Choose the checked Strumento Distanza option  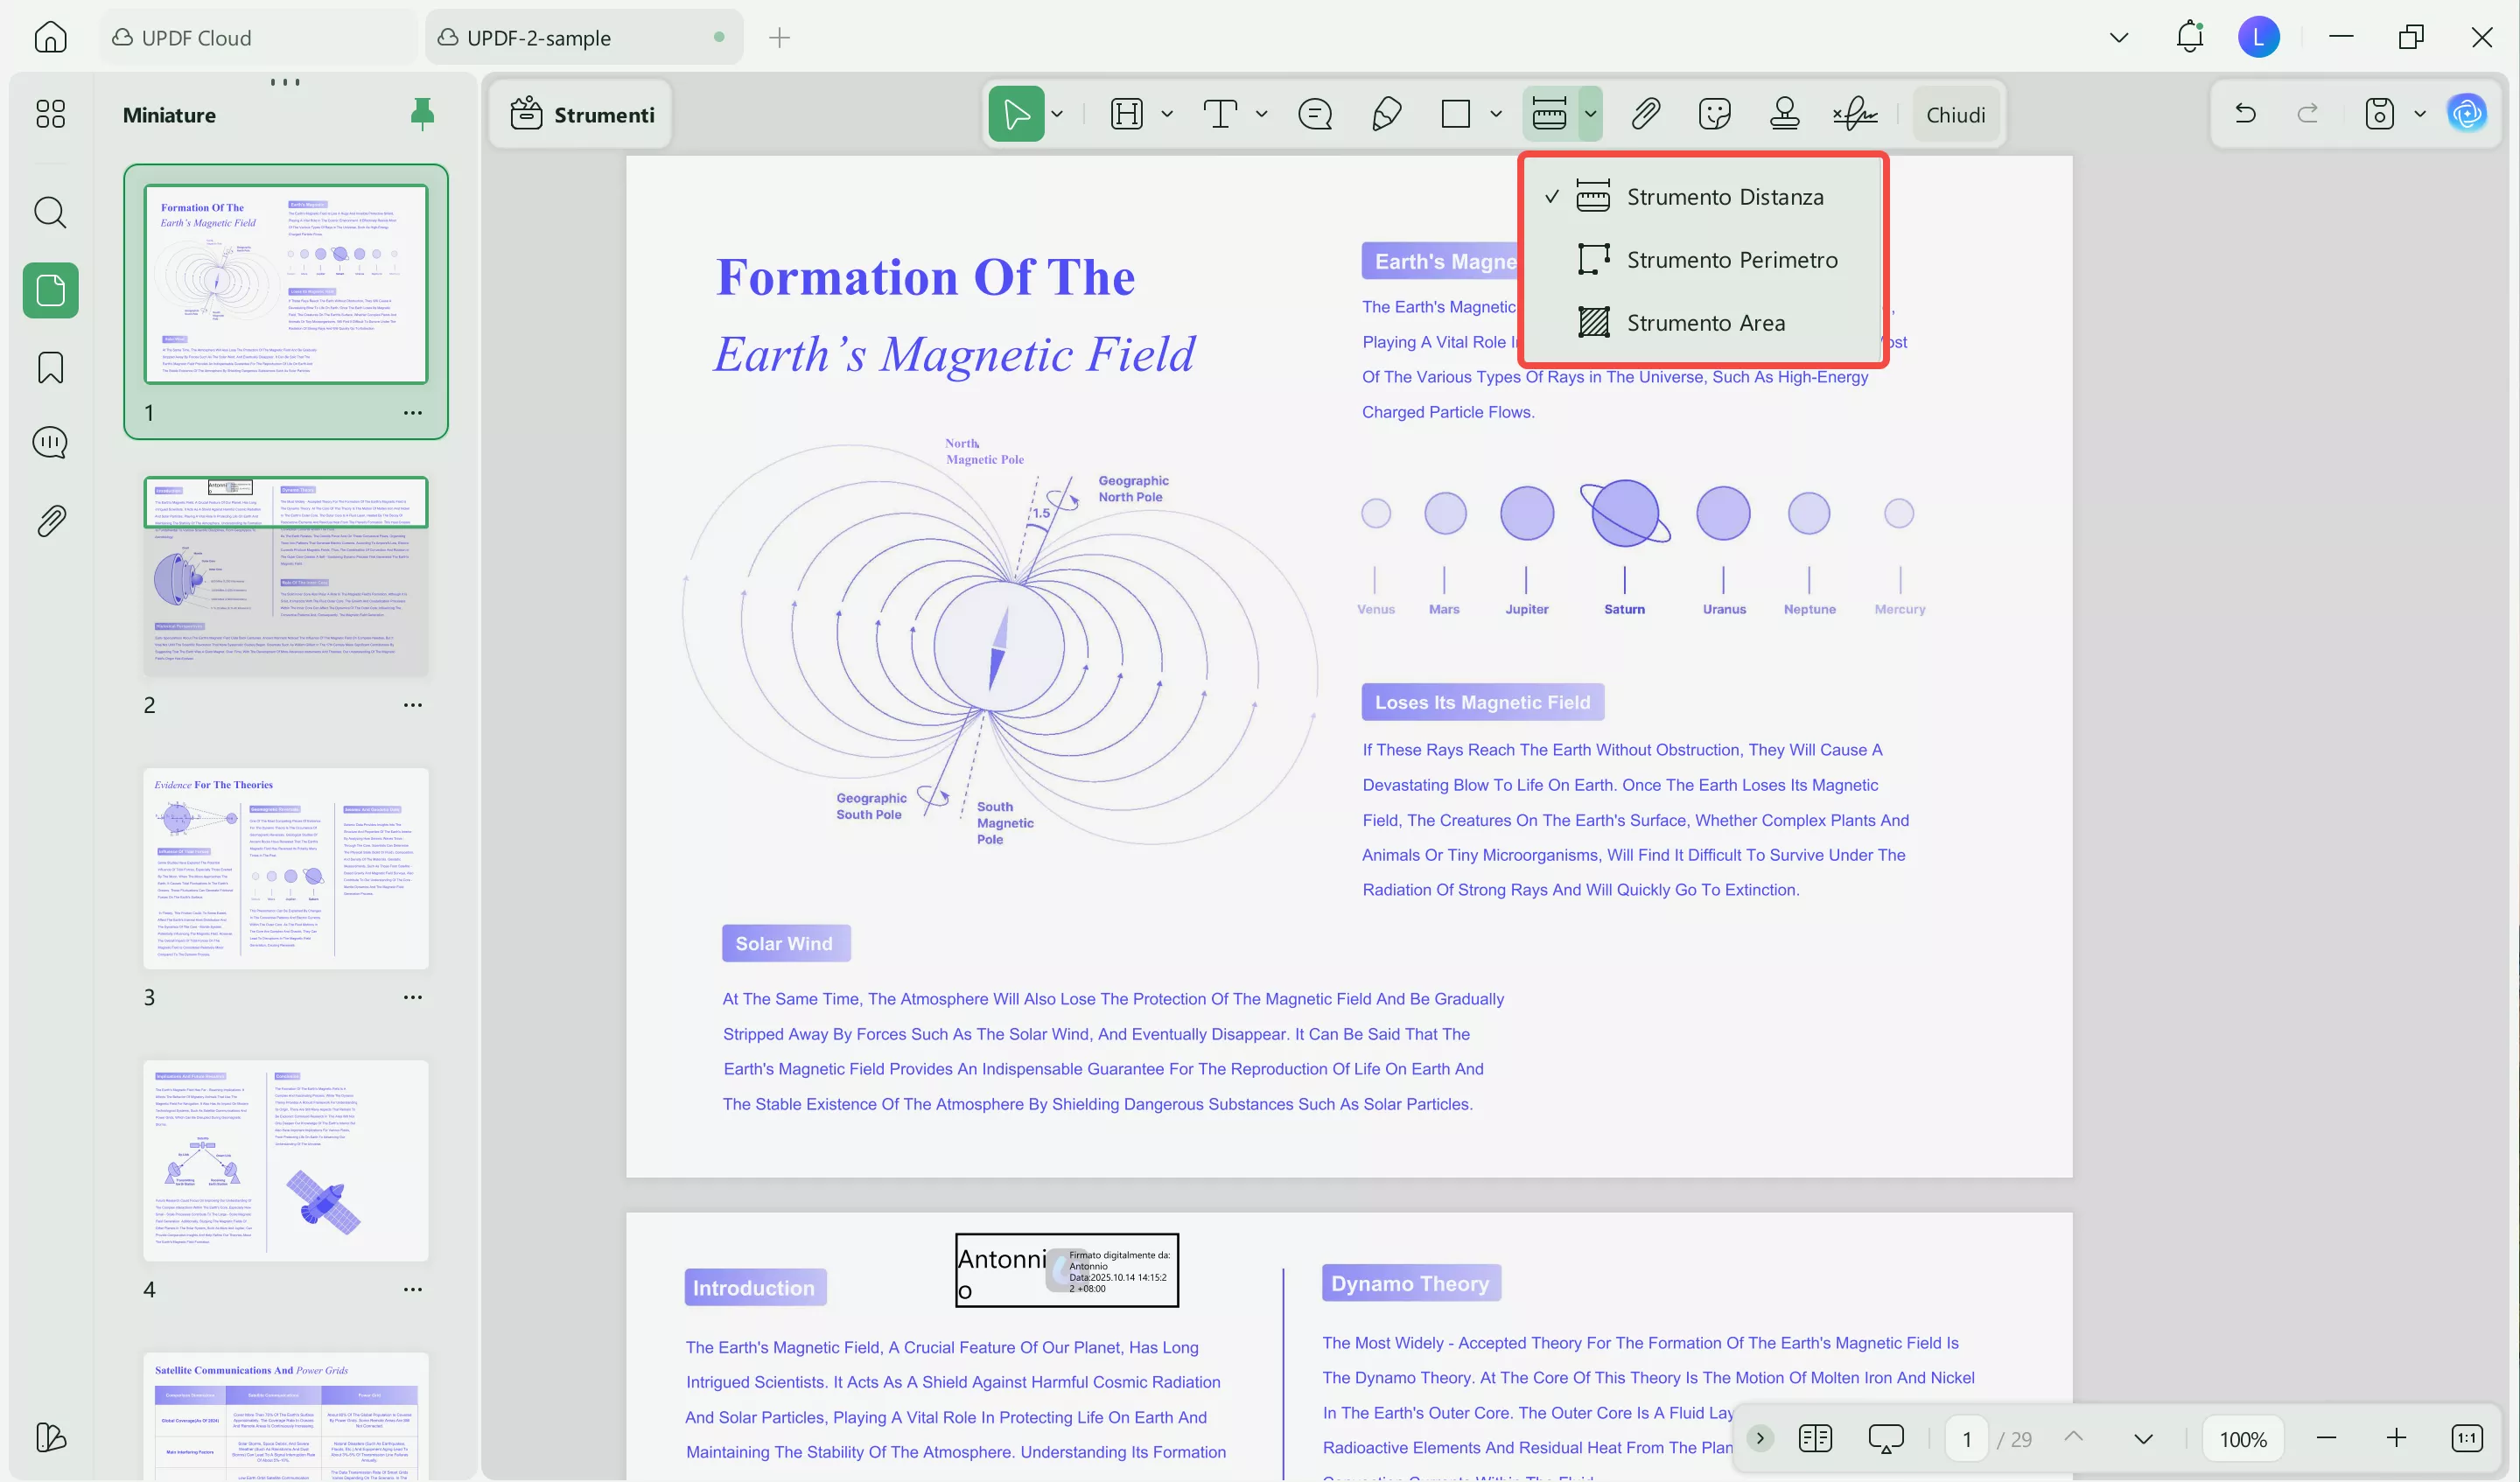[x=1724, y=197]
